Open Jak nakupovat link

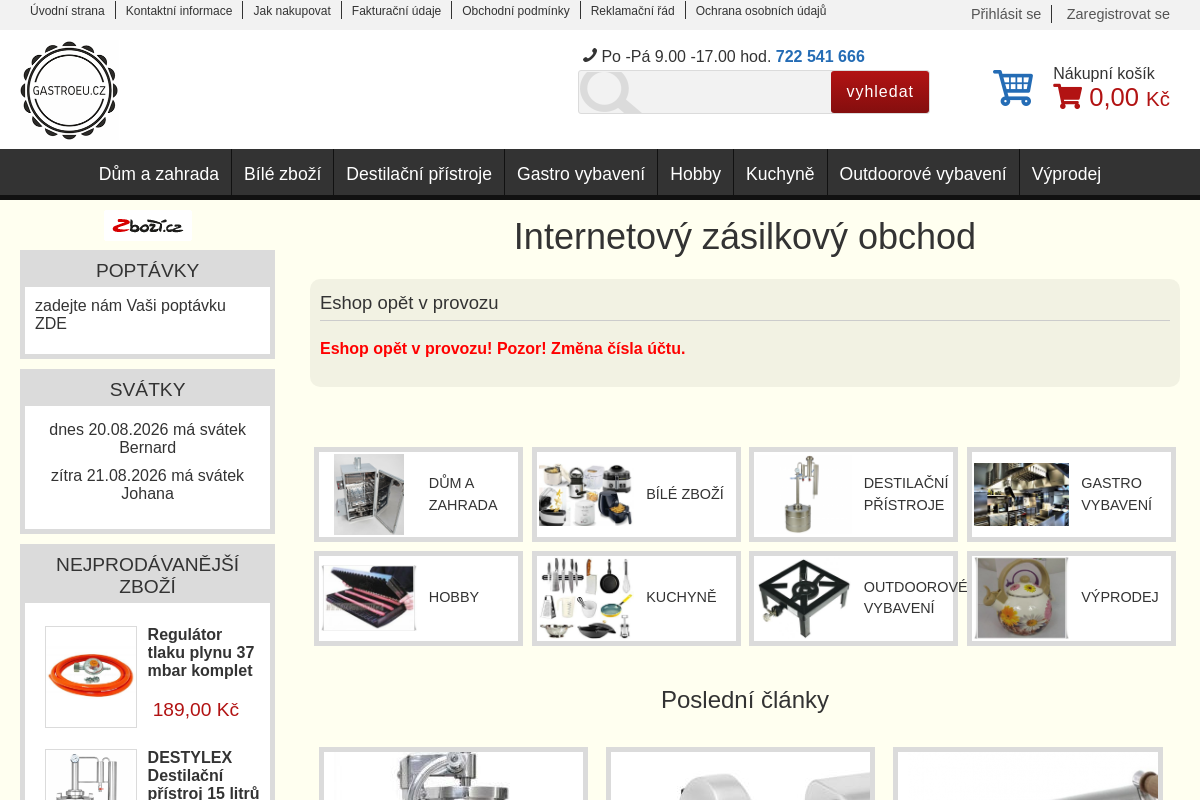(x=292, y=11)
